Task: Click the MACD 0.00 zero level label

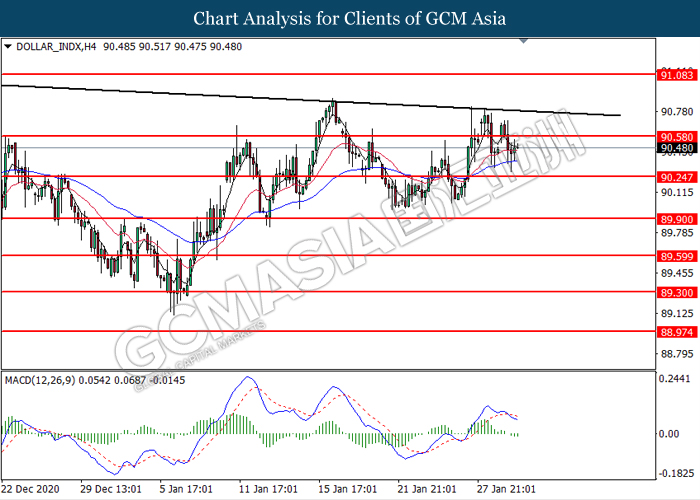Action: pos(668,433)
